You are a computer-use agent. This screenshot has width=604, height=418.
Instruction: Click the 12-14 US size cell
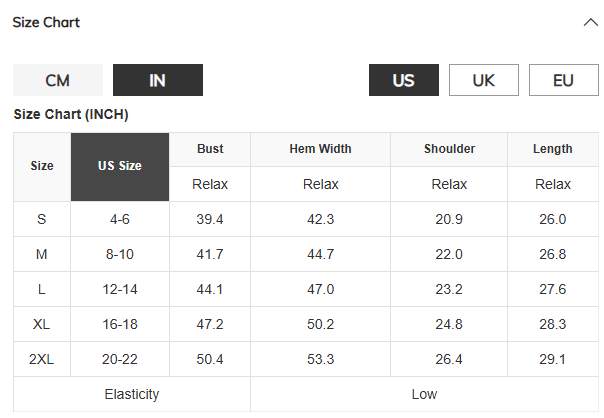[x=120, y=289]
